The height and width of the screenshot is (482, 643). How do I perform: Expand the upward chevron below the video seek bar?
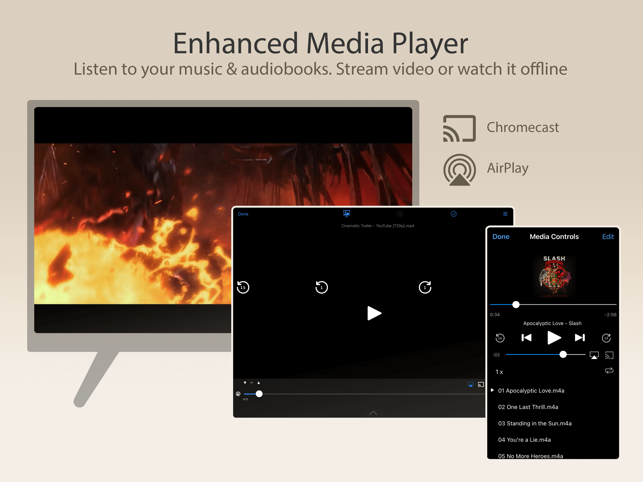click(373, 413)
